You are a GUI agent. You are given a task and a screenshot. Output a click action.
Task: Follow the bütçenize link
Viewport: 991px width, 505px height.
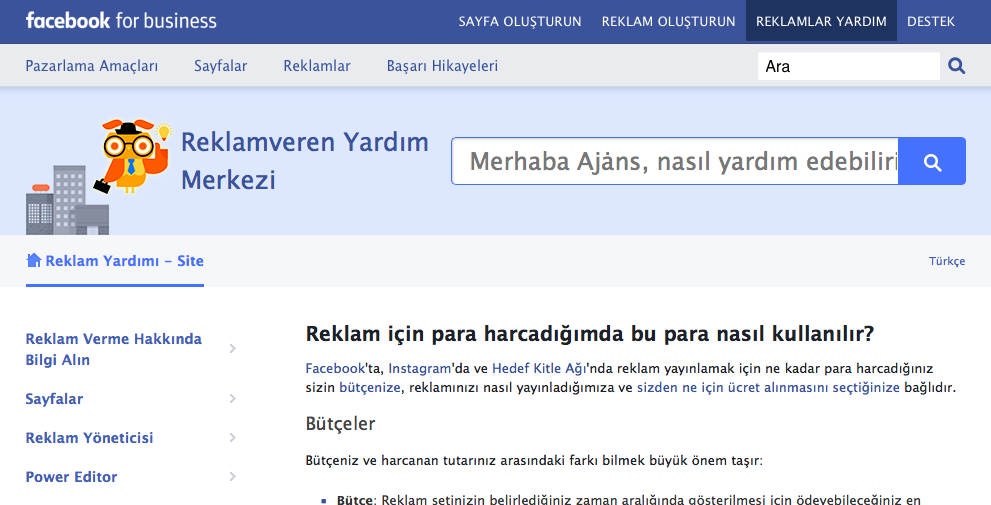click(x=370, y=387)
